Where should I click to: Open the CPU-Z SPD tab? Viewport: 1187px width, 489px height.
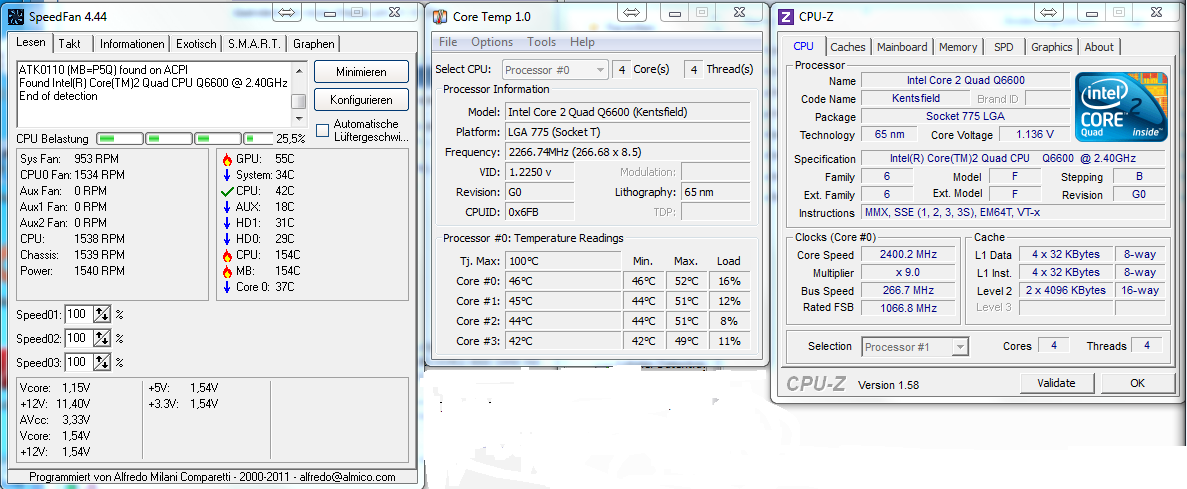coord(1004,47)
